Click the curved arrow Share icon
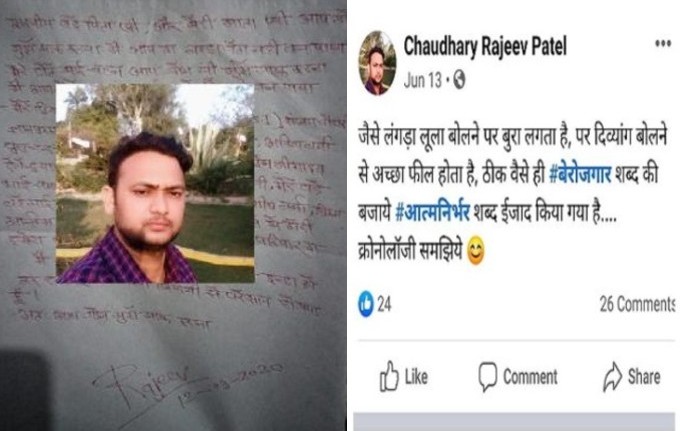This screenshot has width=680, height=431. click(612, 376)
